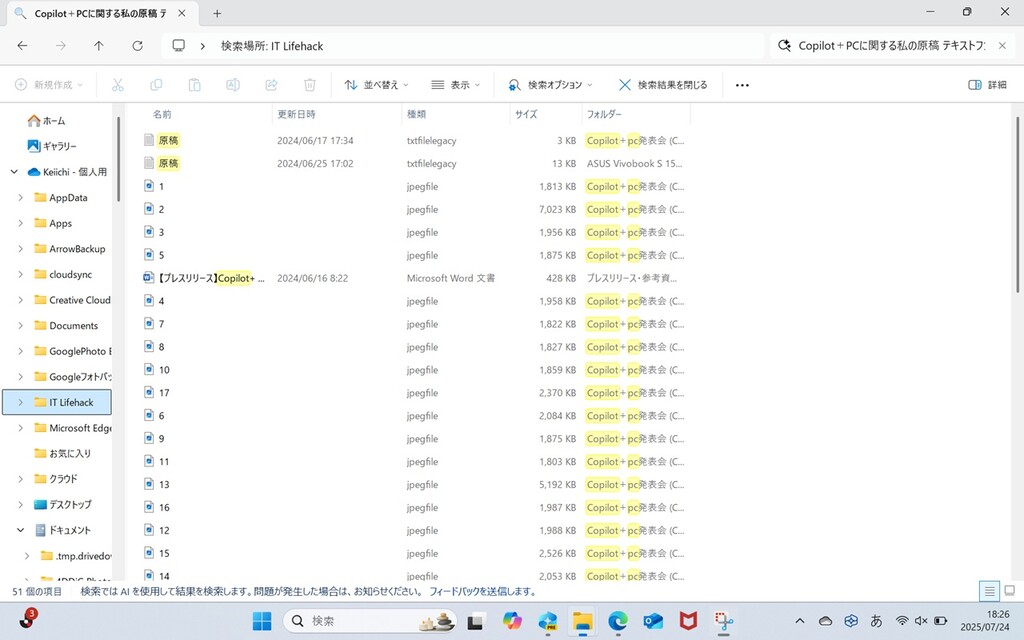Open Outlook from the taskbar
Viewport: 1024px width, 640px height.
[653, 620]
